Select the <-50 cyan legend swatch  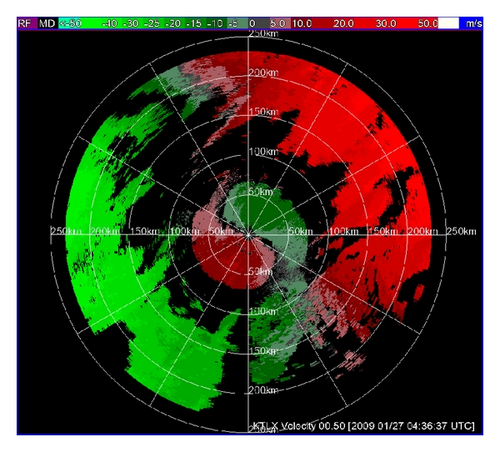[70, 24]
